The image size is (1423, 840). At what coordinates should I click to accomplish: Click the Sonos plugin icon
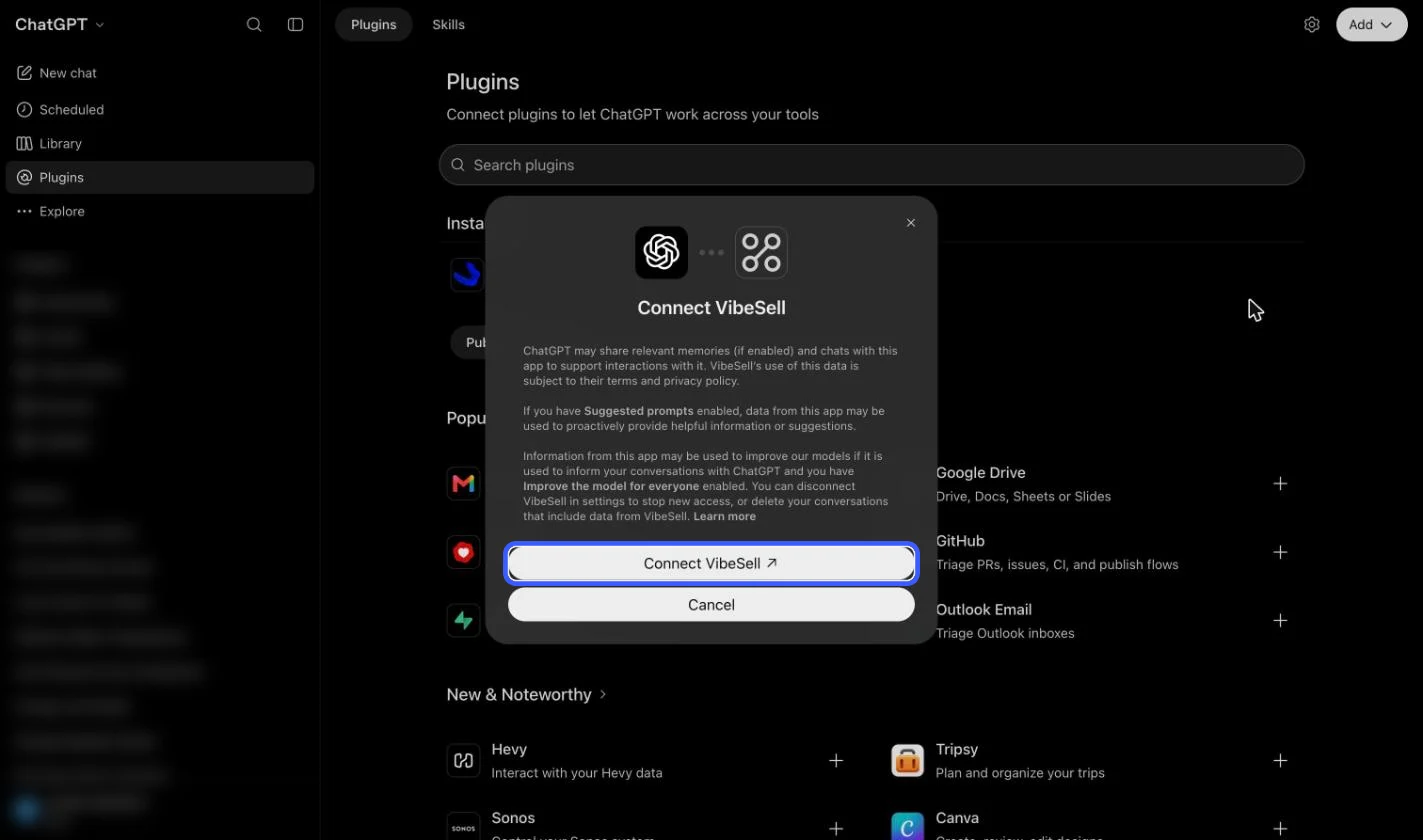pyautogui.click(x=463, y=827)
